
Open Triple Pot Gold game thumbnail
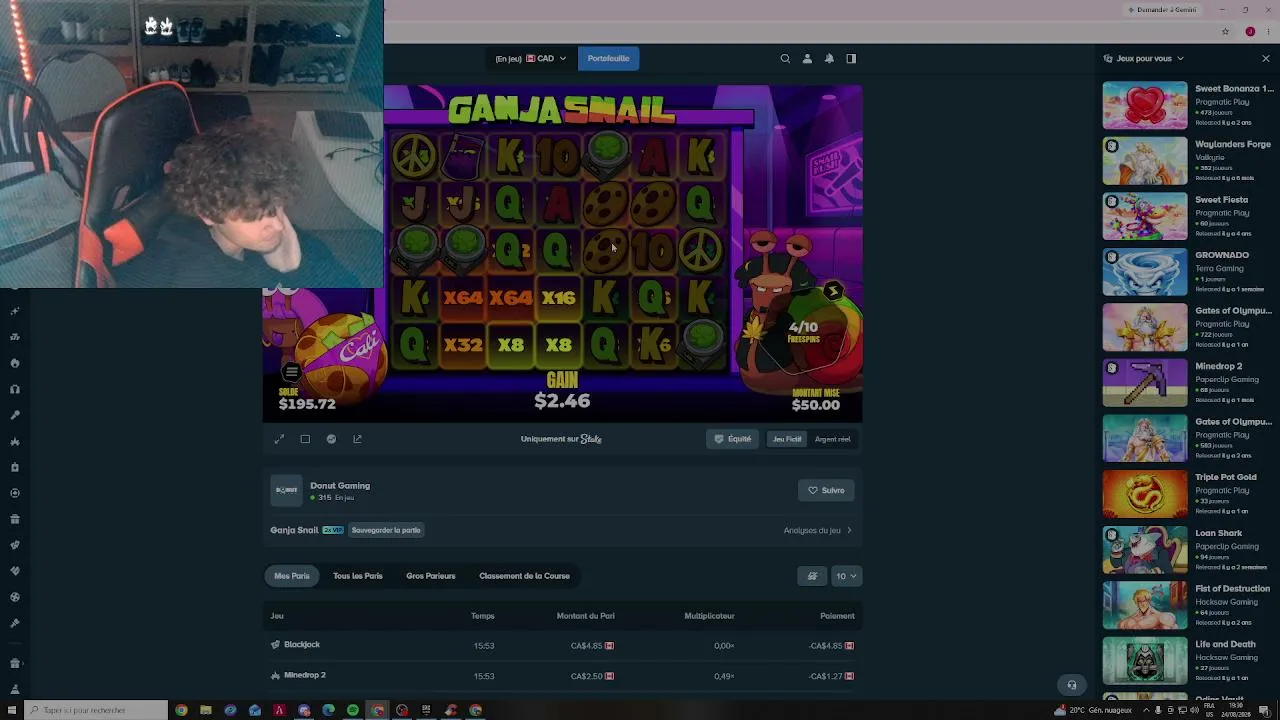click(1145, 494)
